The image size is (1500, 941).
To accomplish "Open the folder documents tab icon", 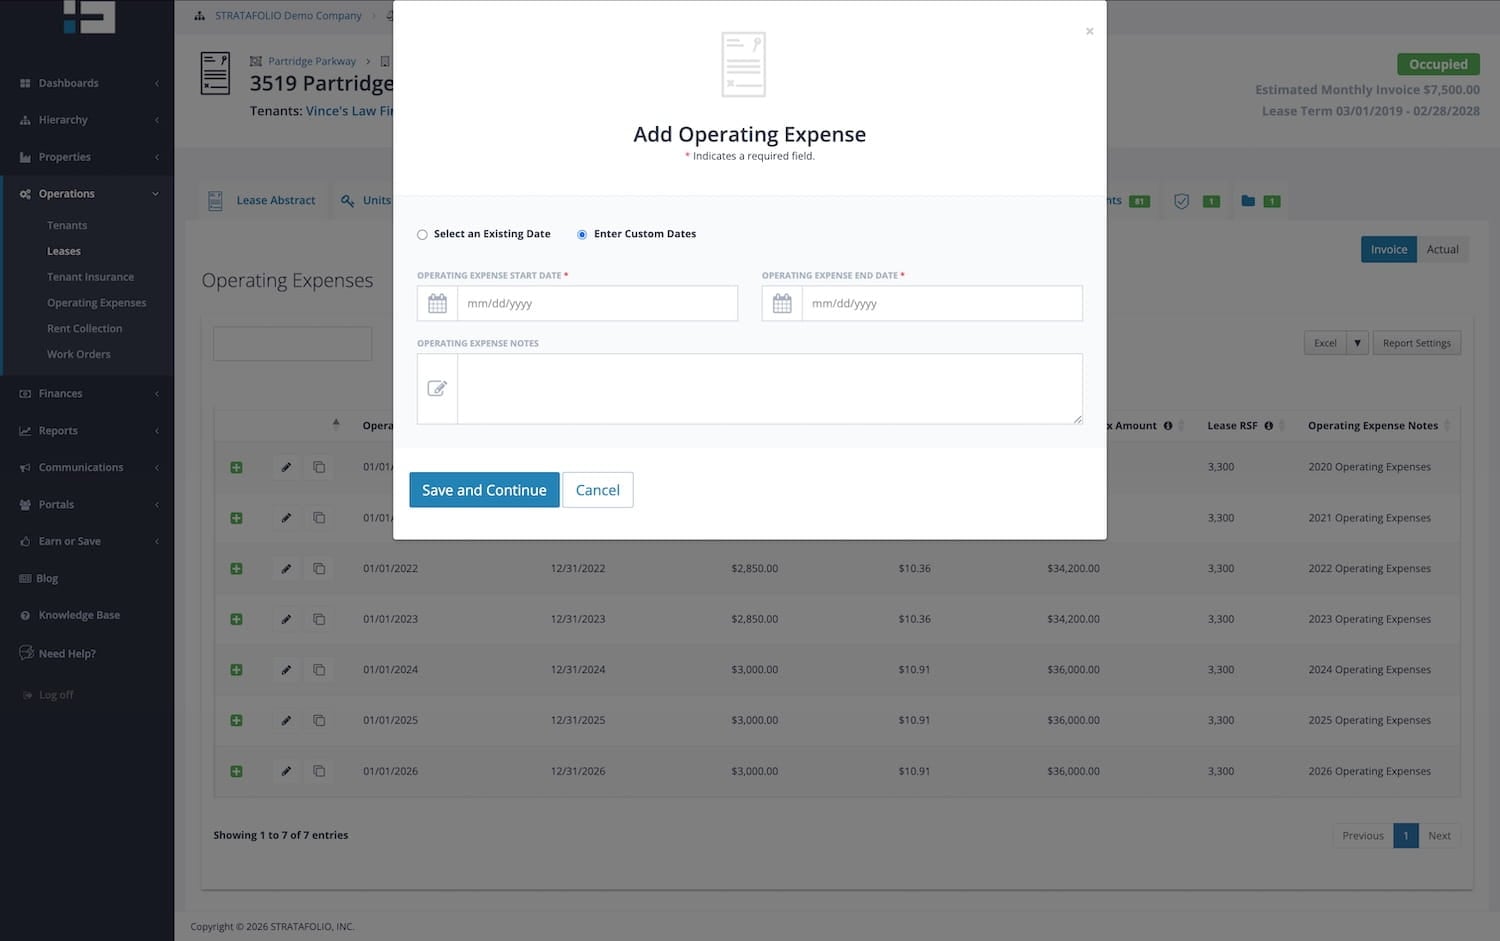I will [1248, 201].
